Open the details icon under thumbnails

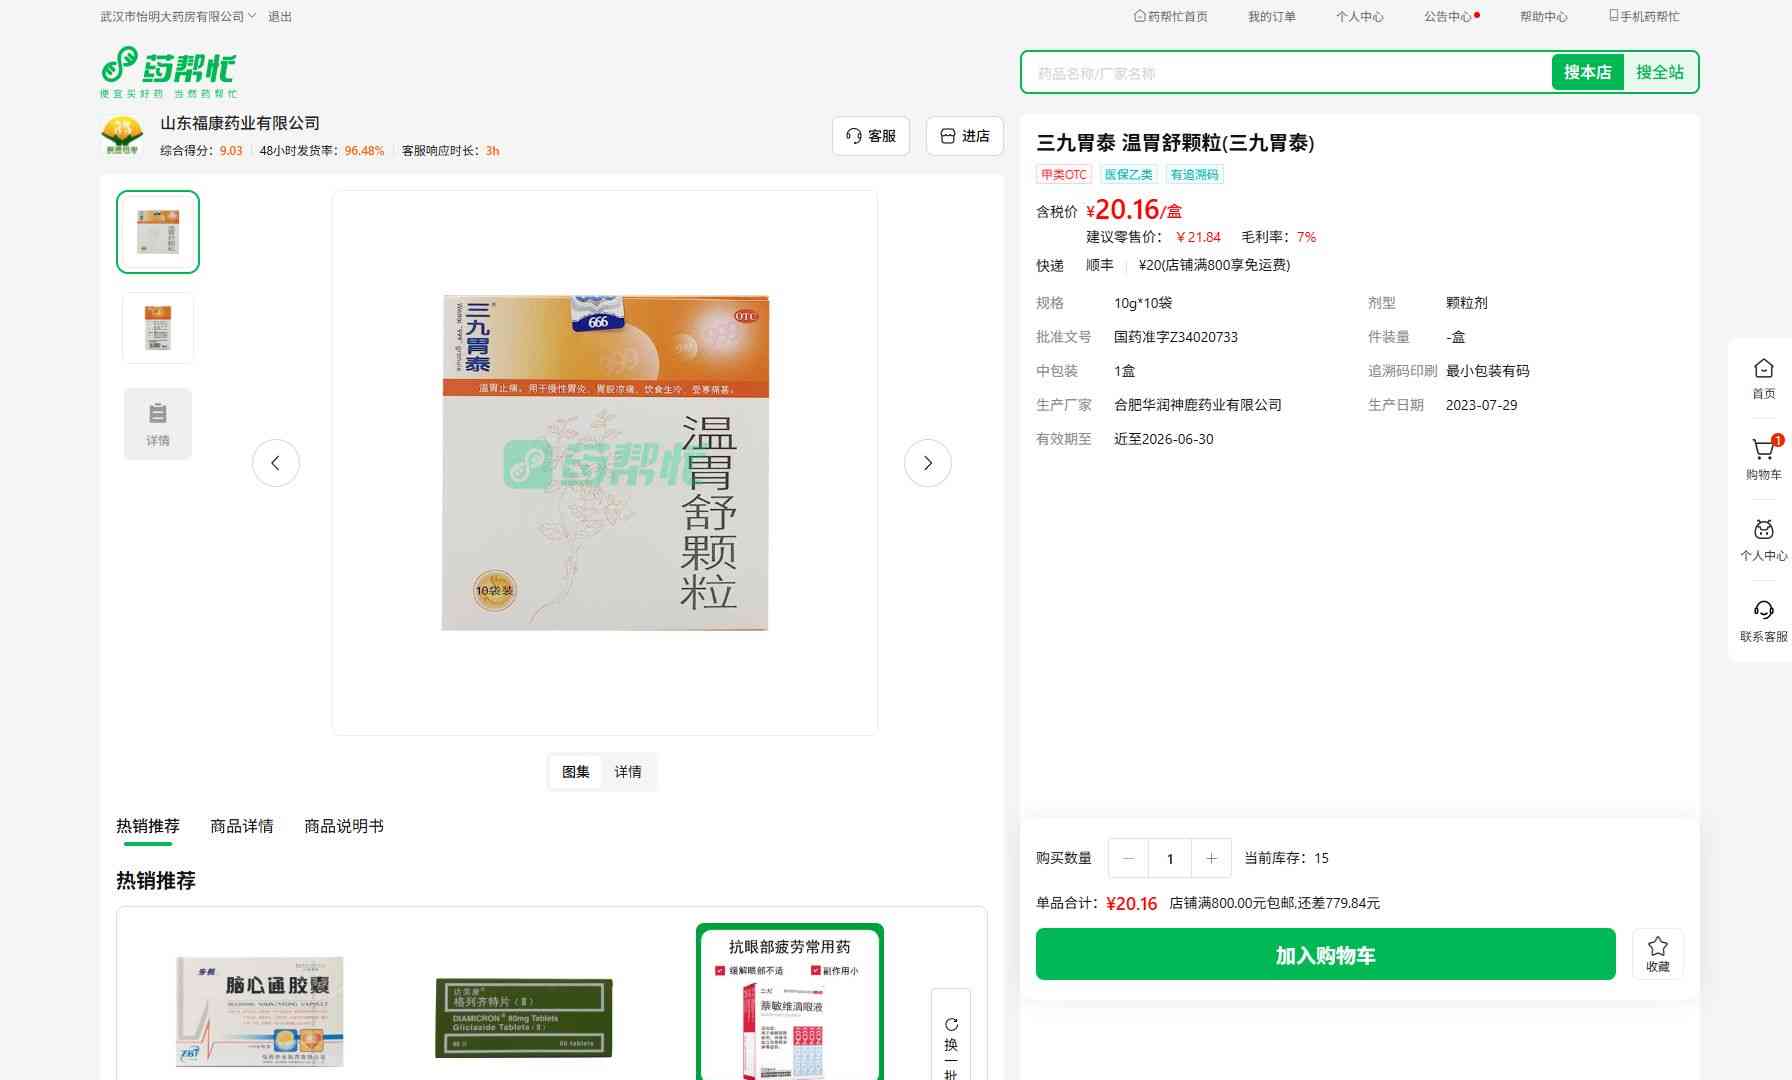(158, 423)
